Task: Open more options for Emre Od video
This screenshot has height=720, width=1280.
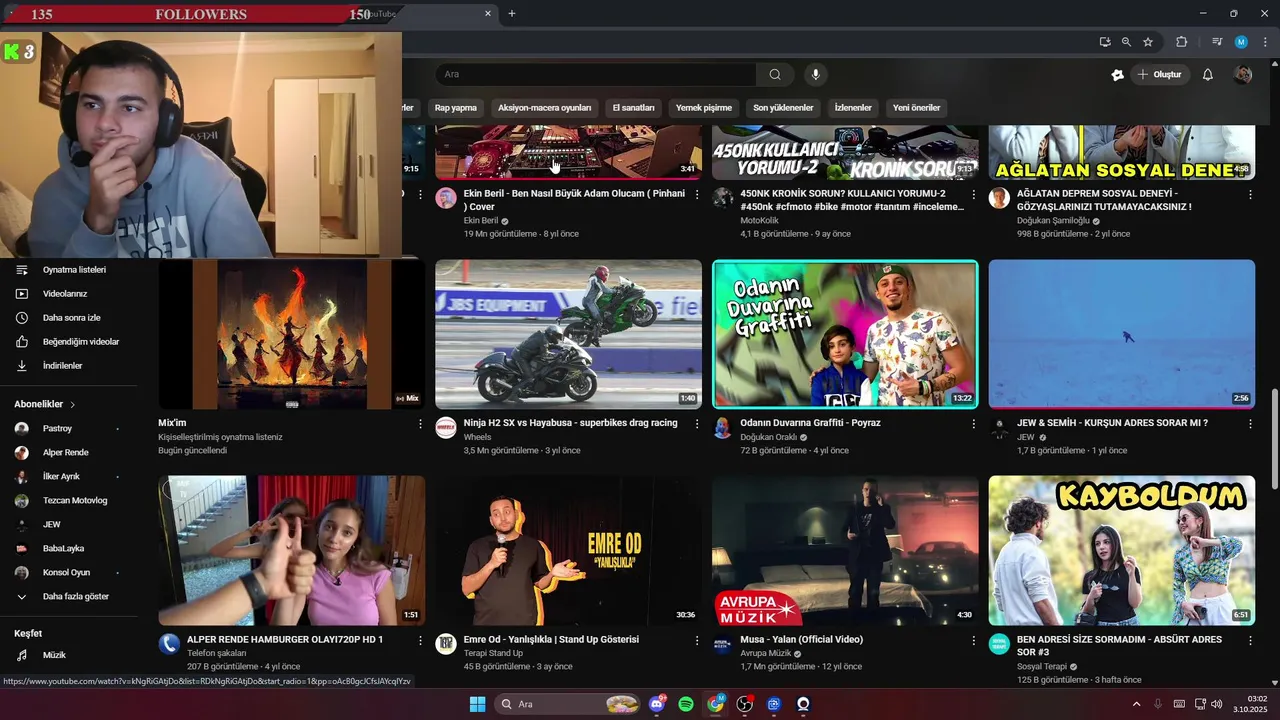Action: click(697, 640)
